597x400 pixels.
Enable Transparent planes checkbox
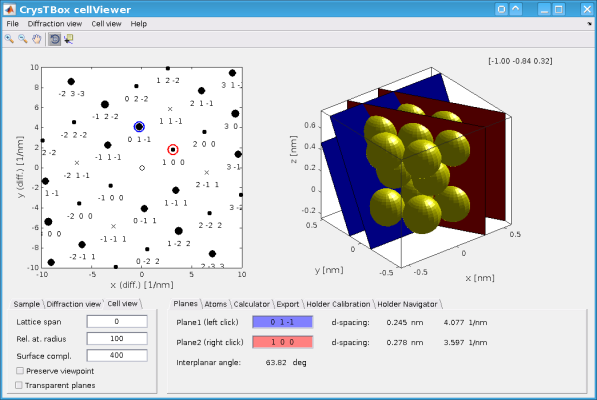pos(19,385)
